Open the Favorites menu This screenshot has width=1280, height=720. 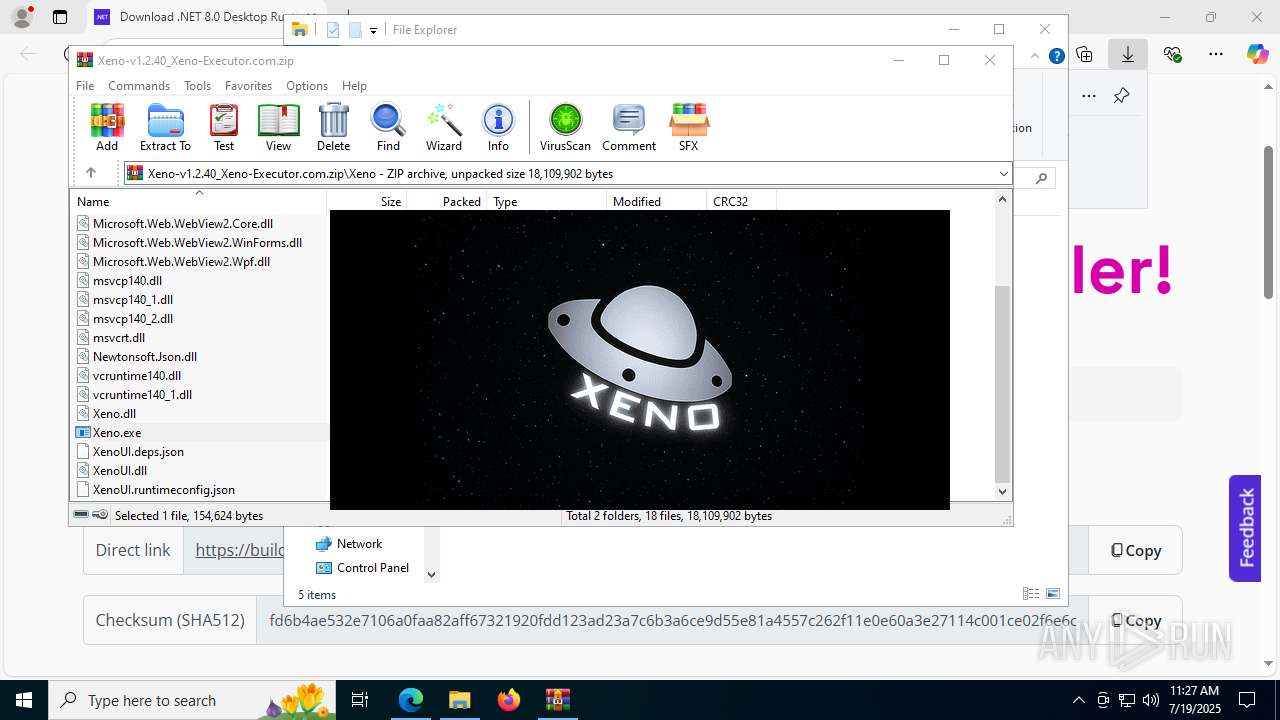click(248, 86)
